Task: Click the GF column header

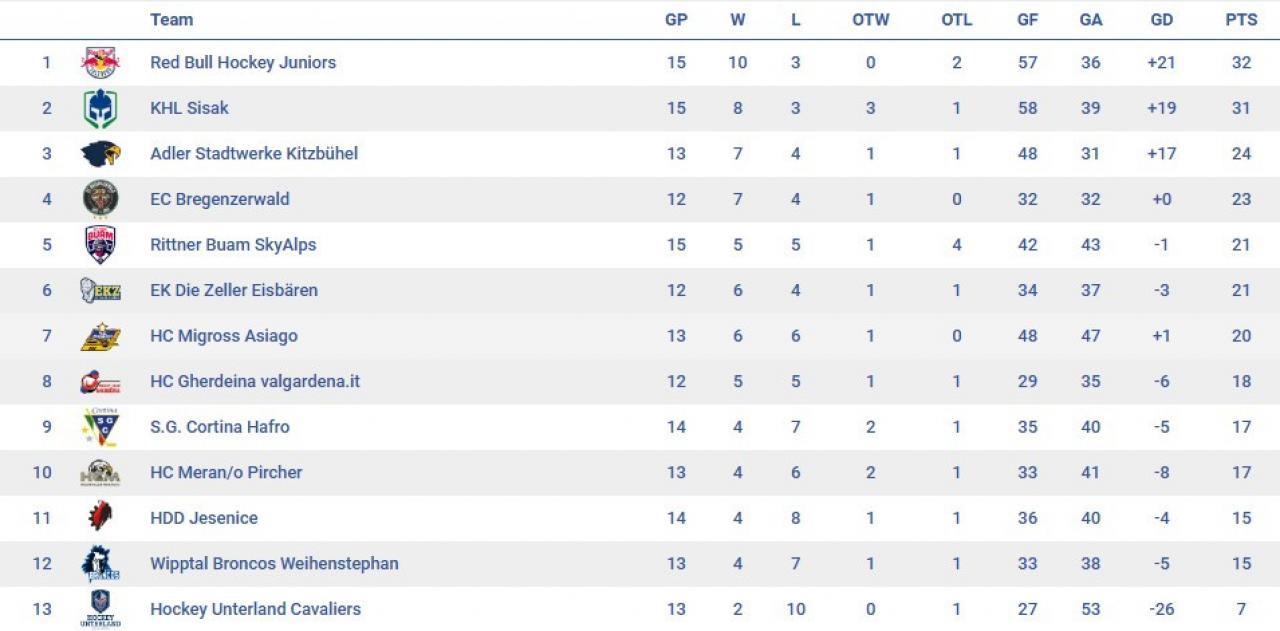Action: coord(1027,20)
